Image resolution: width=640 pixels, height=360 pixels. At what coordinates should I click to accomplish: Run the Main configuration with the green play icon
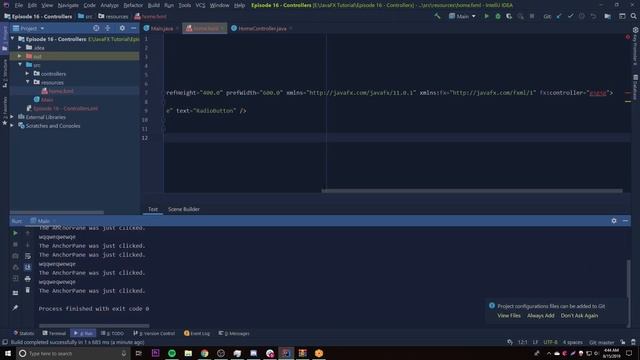[x=487, y=16]
